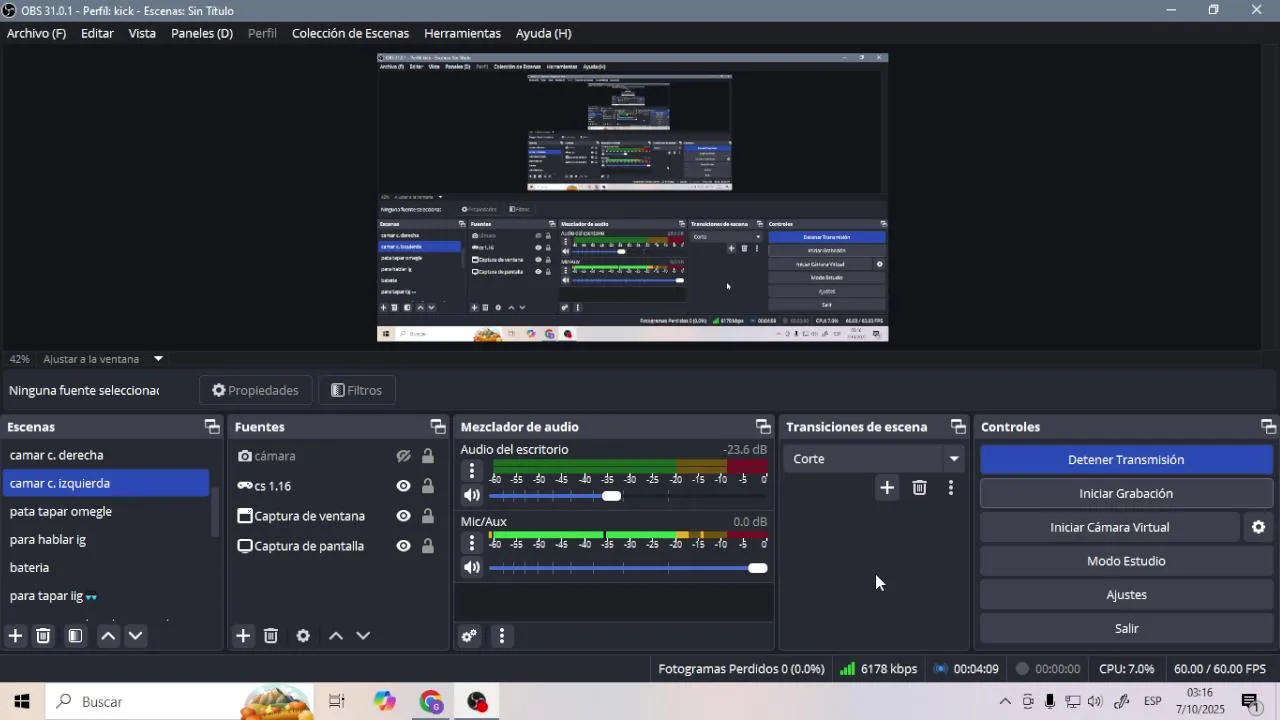1280x720 pixels.
Task: Open preview scaling dropdown Ajustar a la ventana
Action: (x=103, y=359)
